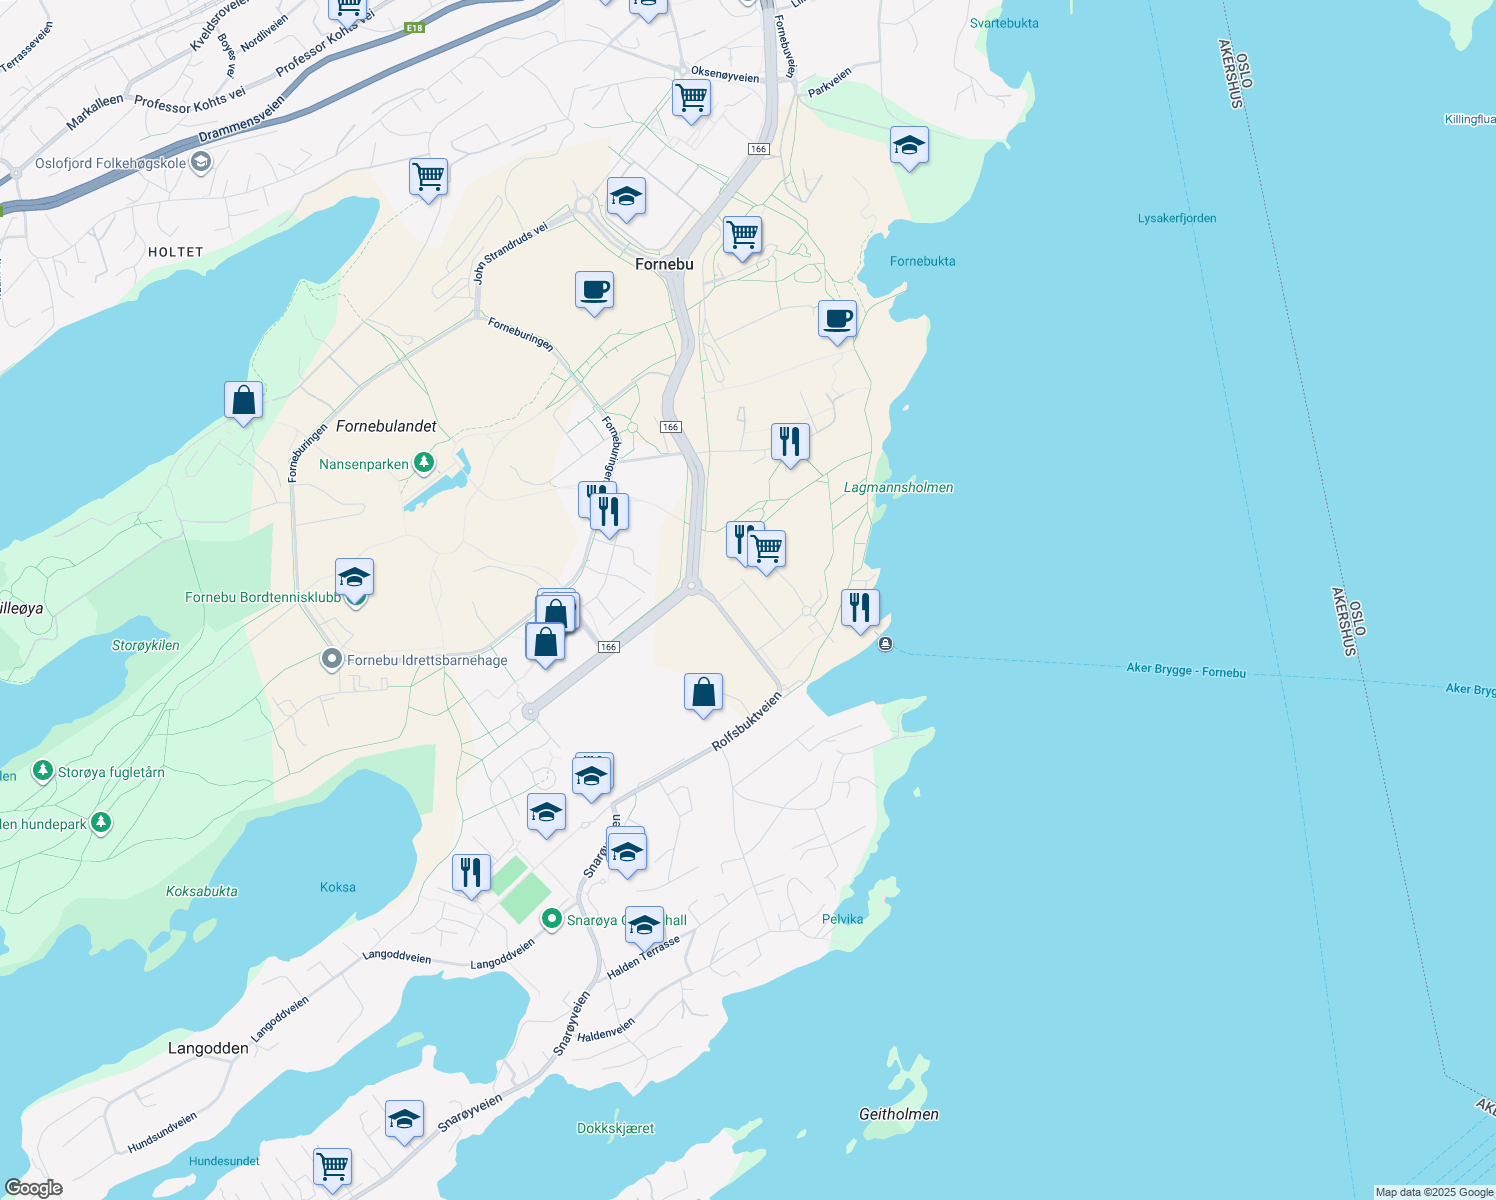Click the shopping bag pin on Fornebulandet peninsula
This screenshot has height=1200, width=1496.
pyautogui.click(x=243, y=399)
